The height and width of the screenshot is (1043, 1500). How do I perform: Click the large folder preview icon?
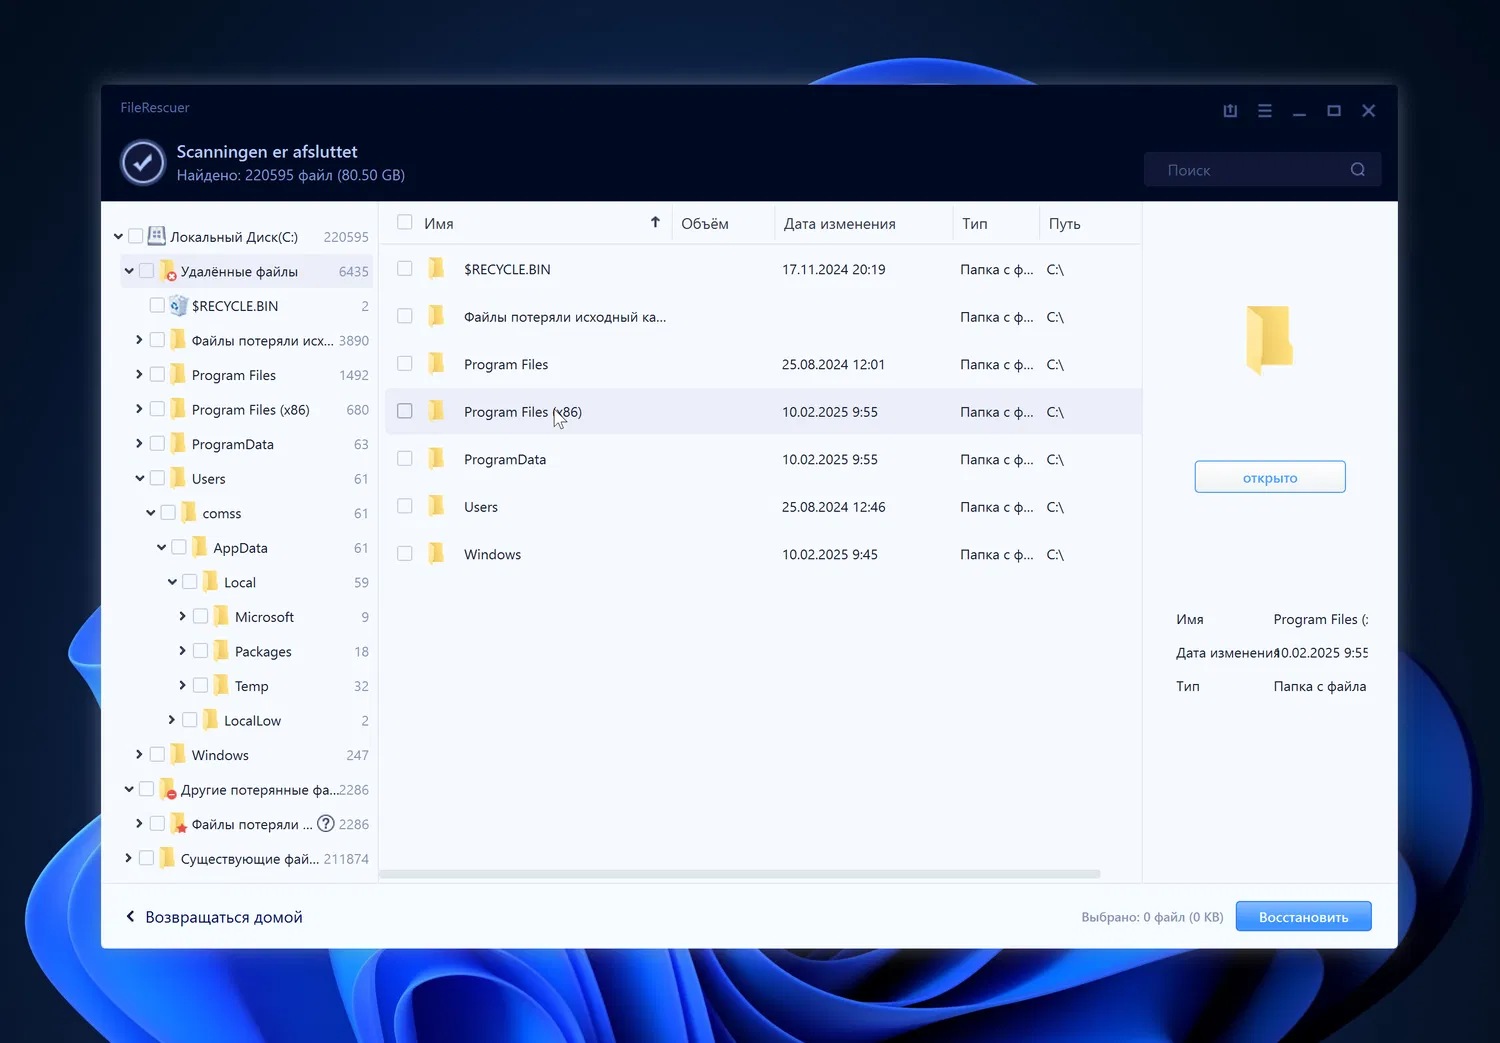point(1269,340)
